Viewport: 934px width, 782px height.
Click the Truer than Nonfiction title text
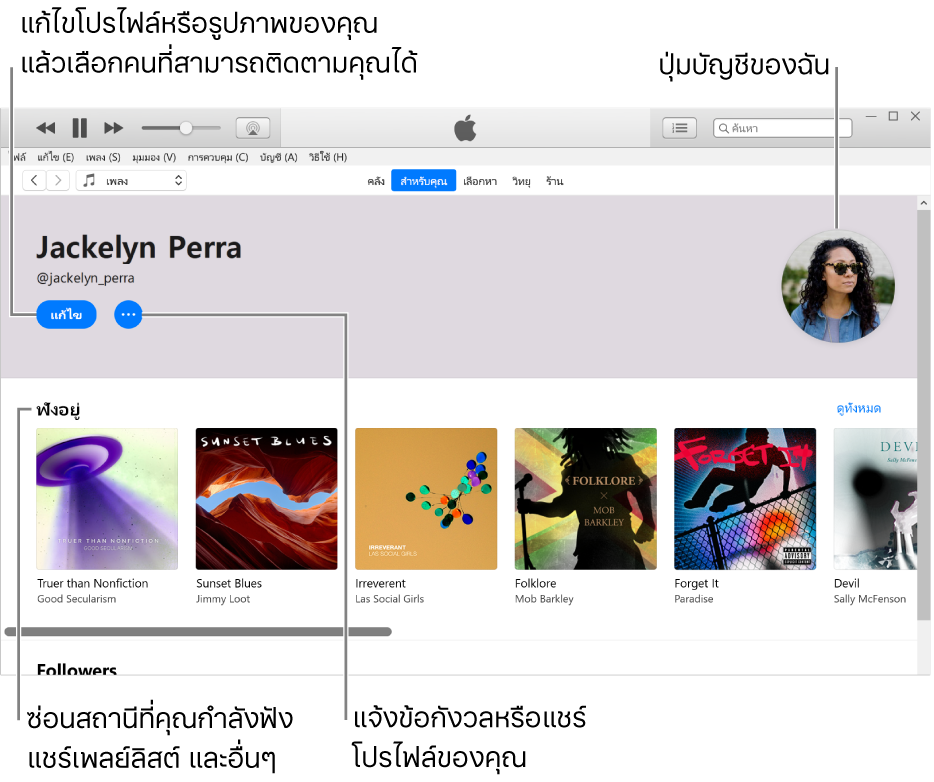point(93,584)
